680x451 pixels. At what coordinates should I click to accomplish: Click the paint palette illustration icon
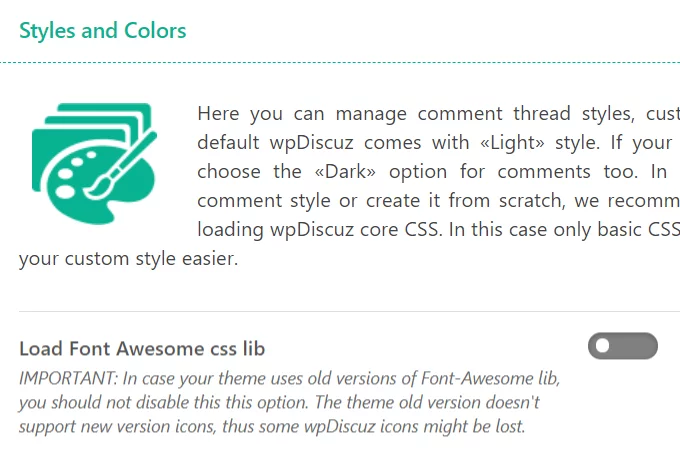[x=95, y=163]
